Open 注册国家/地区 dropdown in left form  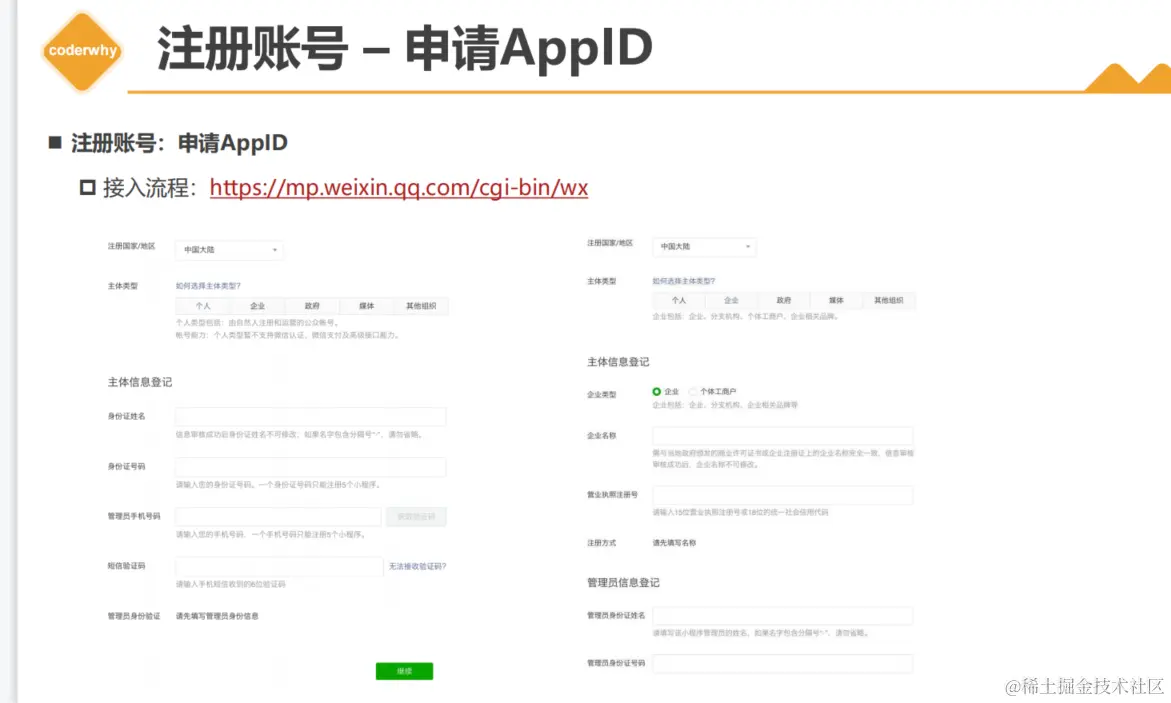point(229,250)
